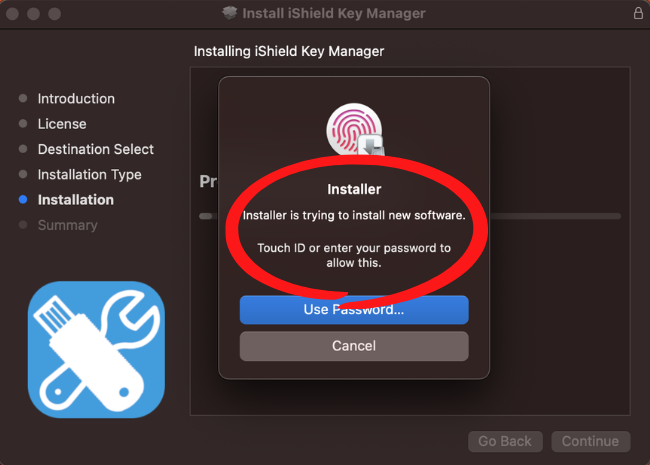
Task: Select the Summary step in sidebar
Action: pos(68,225)
